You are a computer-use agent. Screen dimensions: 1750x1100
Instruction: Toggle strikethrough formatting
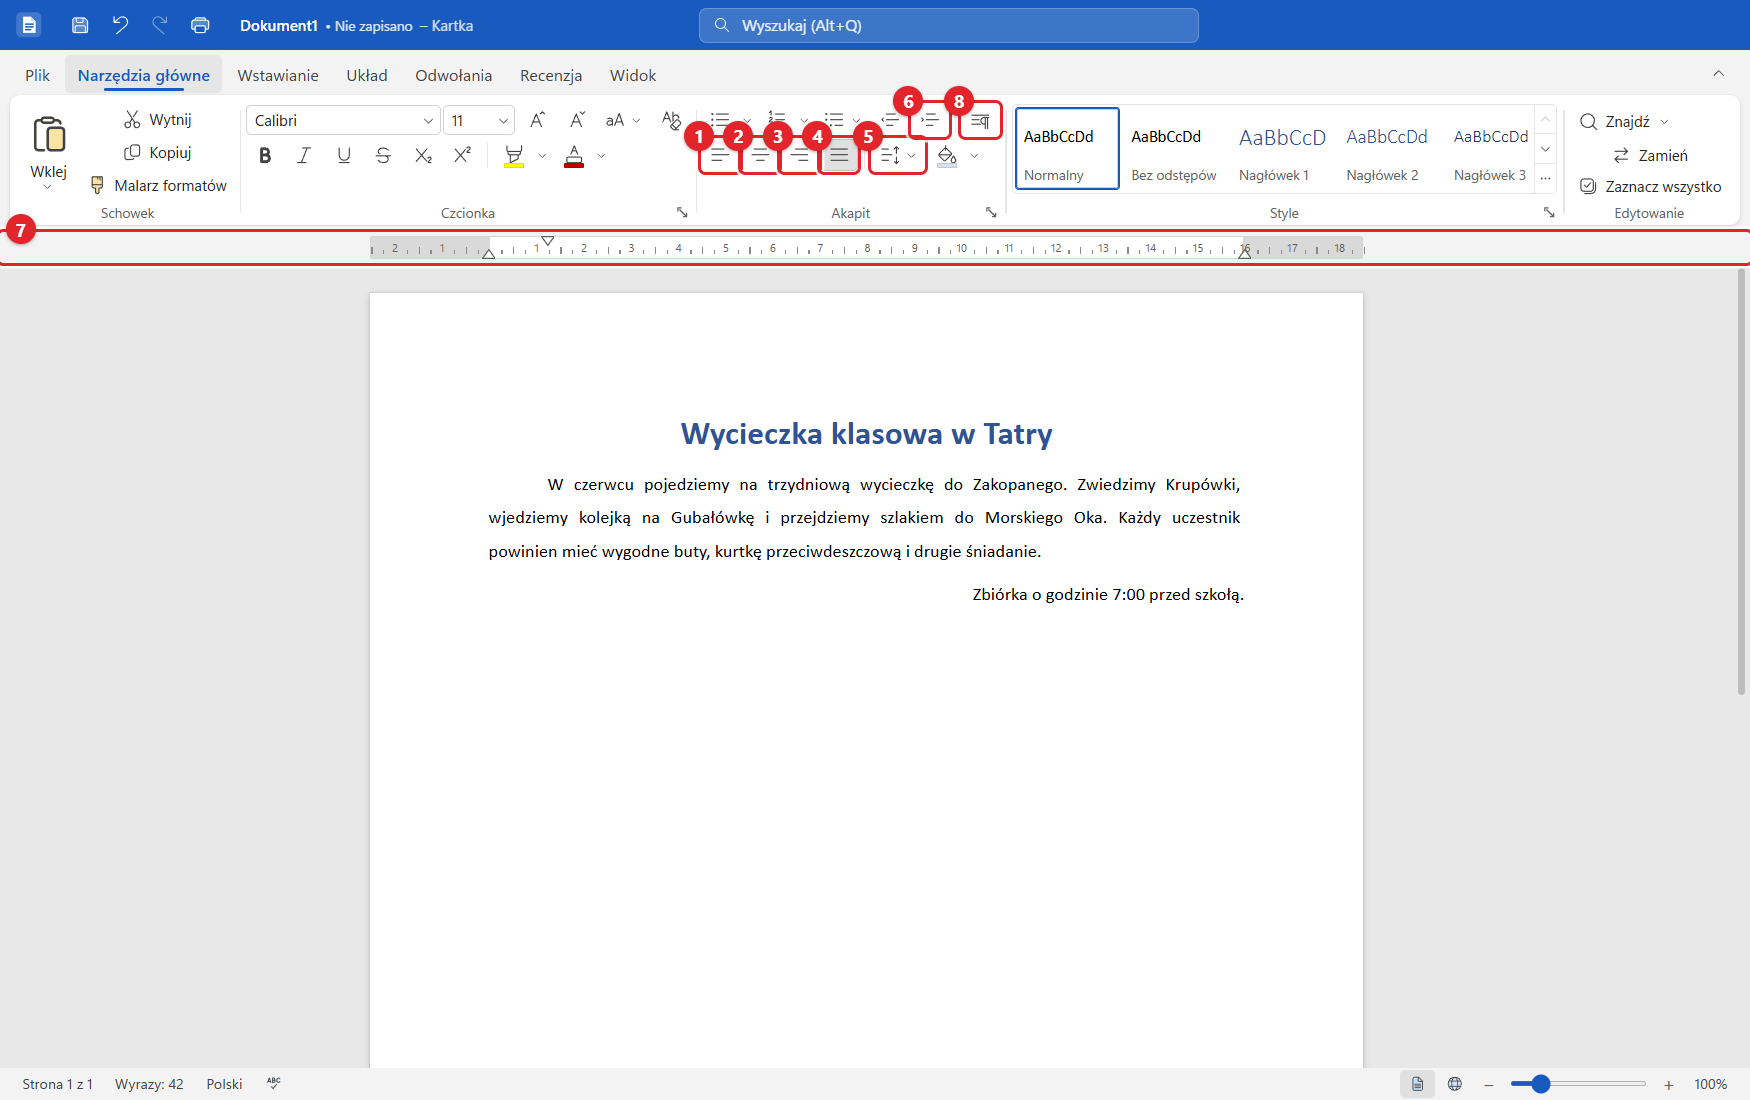coord(383,155)
